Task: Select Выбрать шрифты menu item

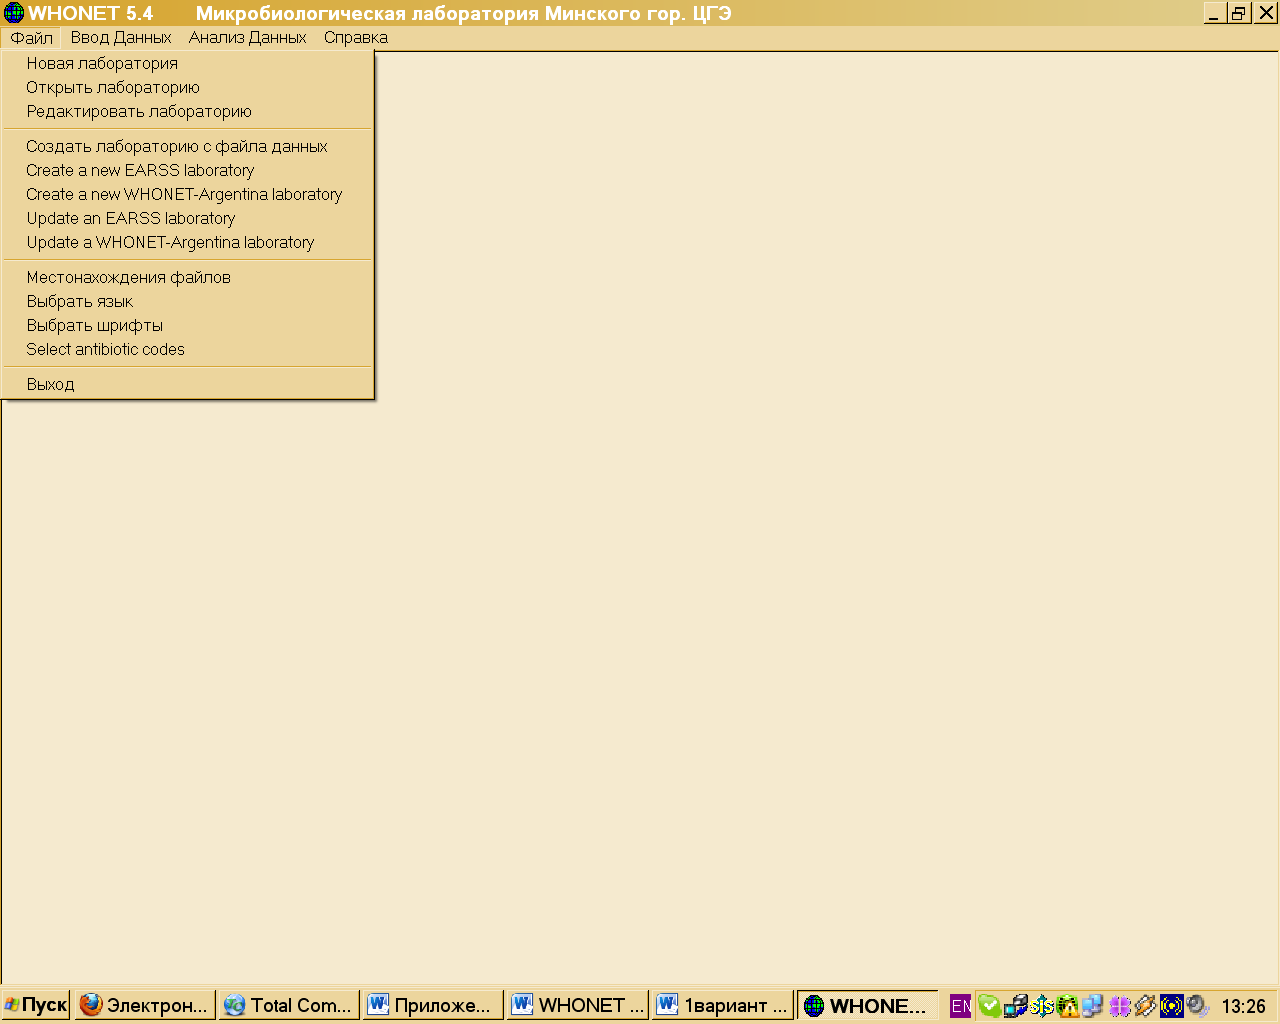Action: click(x=188, y=325)
